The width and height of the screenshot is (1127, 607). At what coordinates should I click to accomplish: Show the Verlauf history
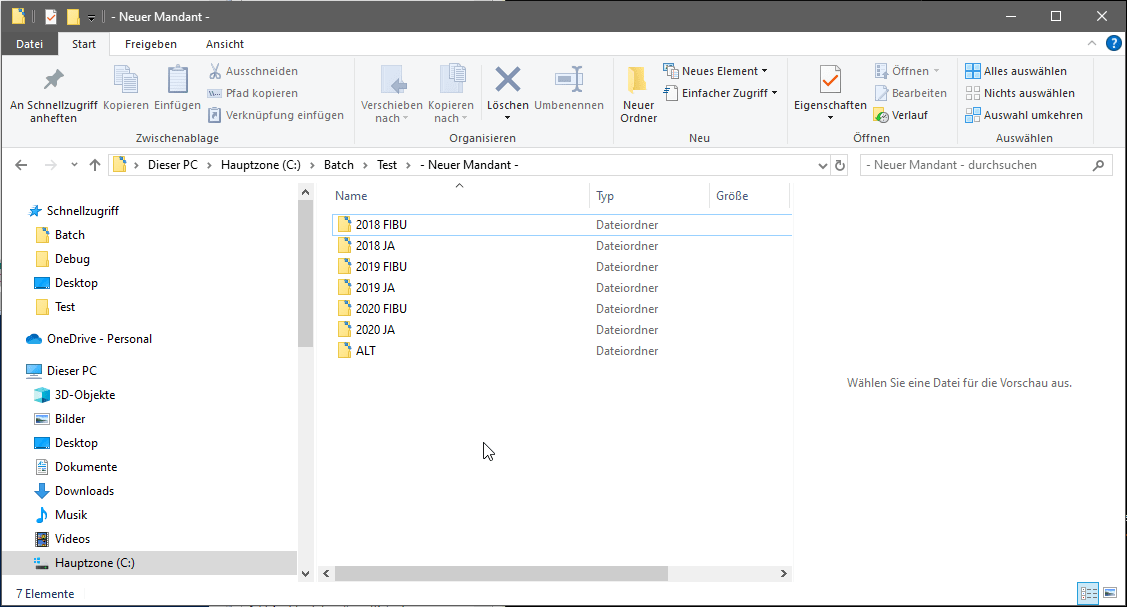(x=901, y=115)
